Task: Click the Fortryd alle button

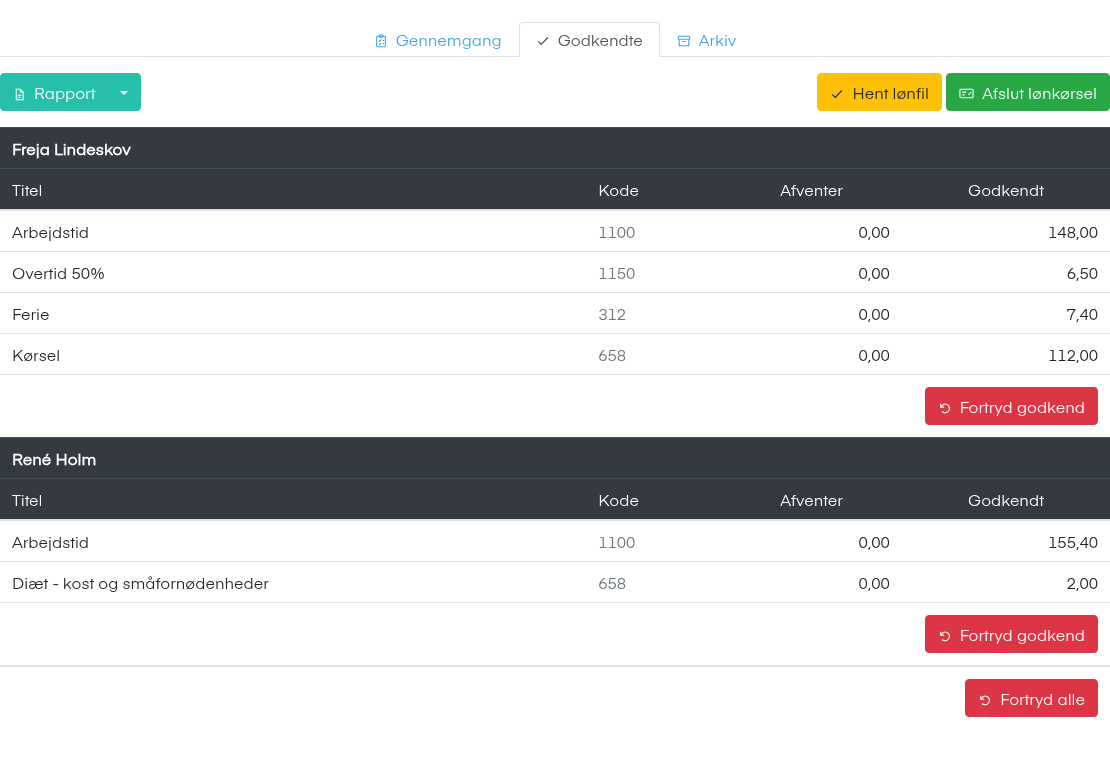Action: [x=1031, y=699]
